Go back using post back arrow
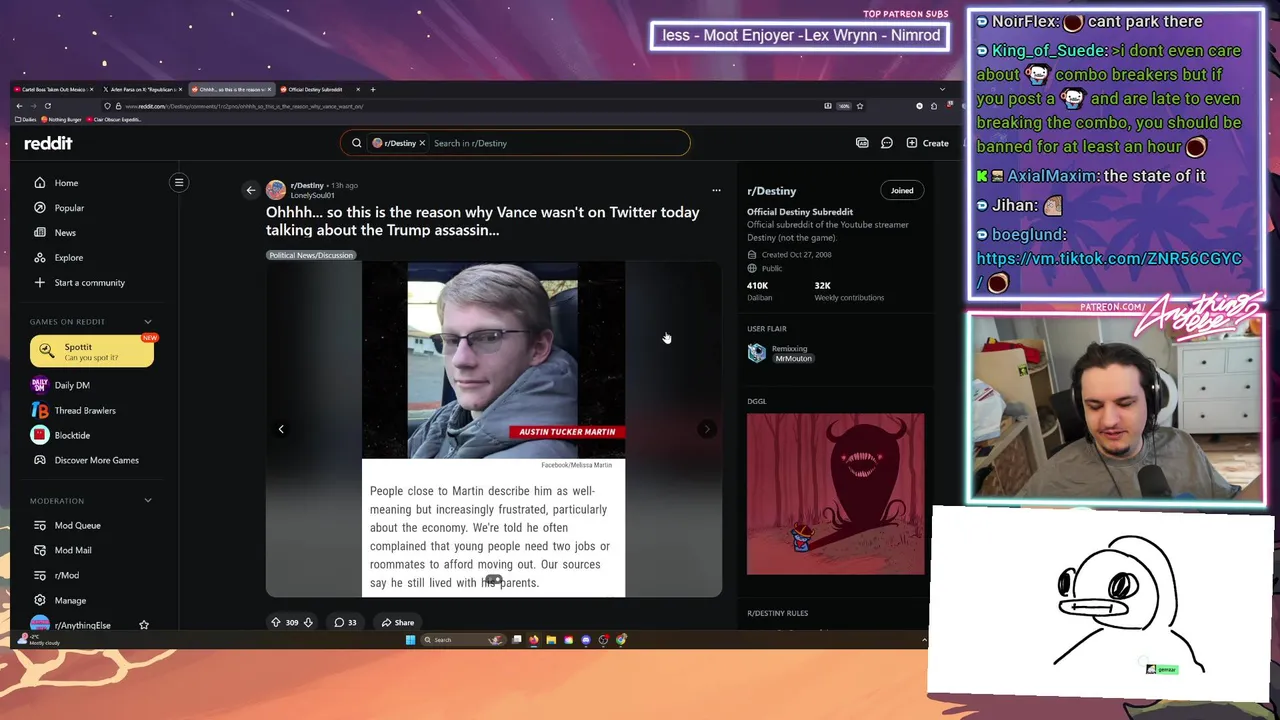 pyautogui.click(x=251, y=190)
